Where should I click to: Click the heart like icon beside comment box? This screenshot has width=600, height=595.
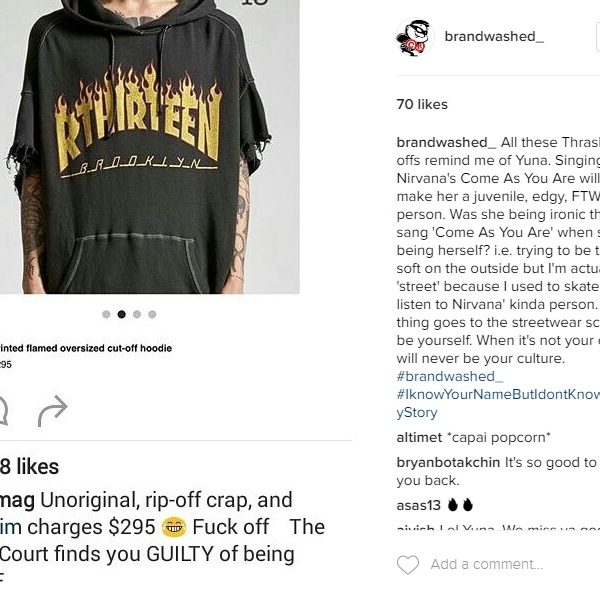408,564
